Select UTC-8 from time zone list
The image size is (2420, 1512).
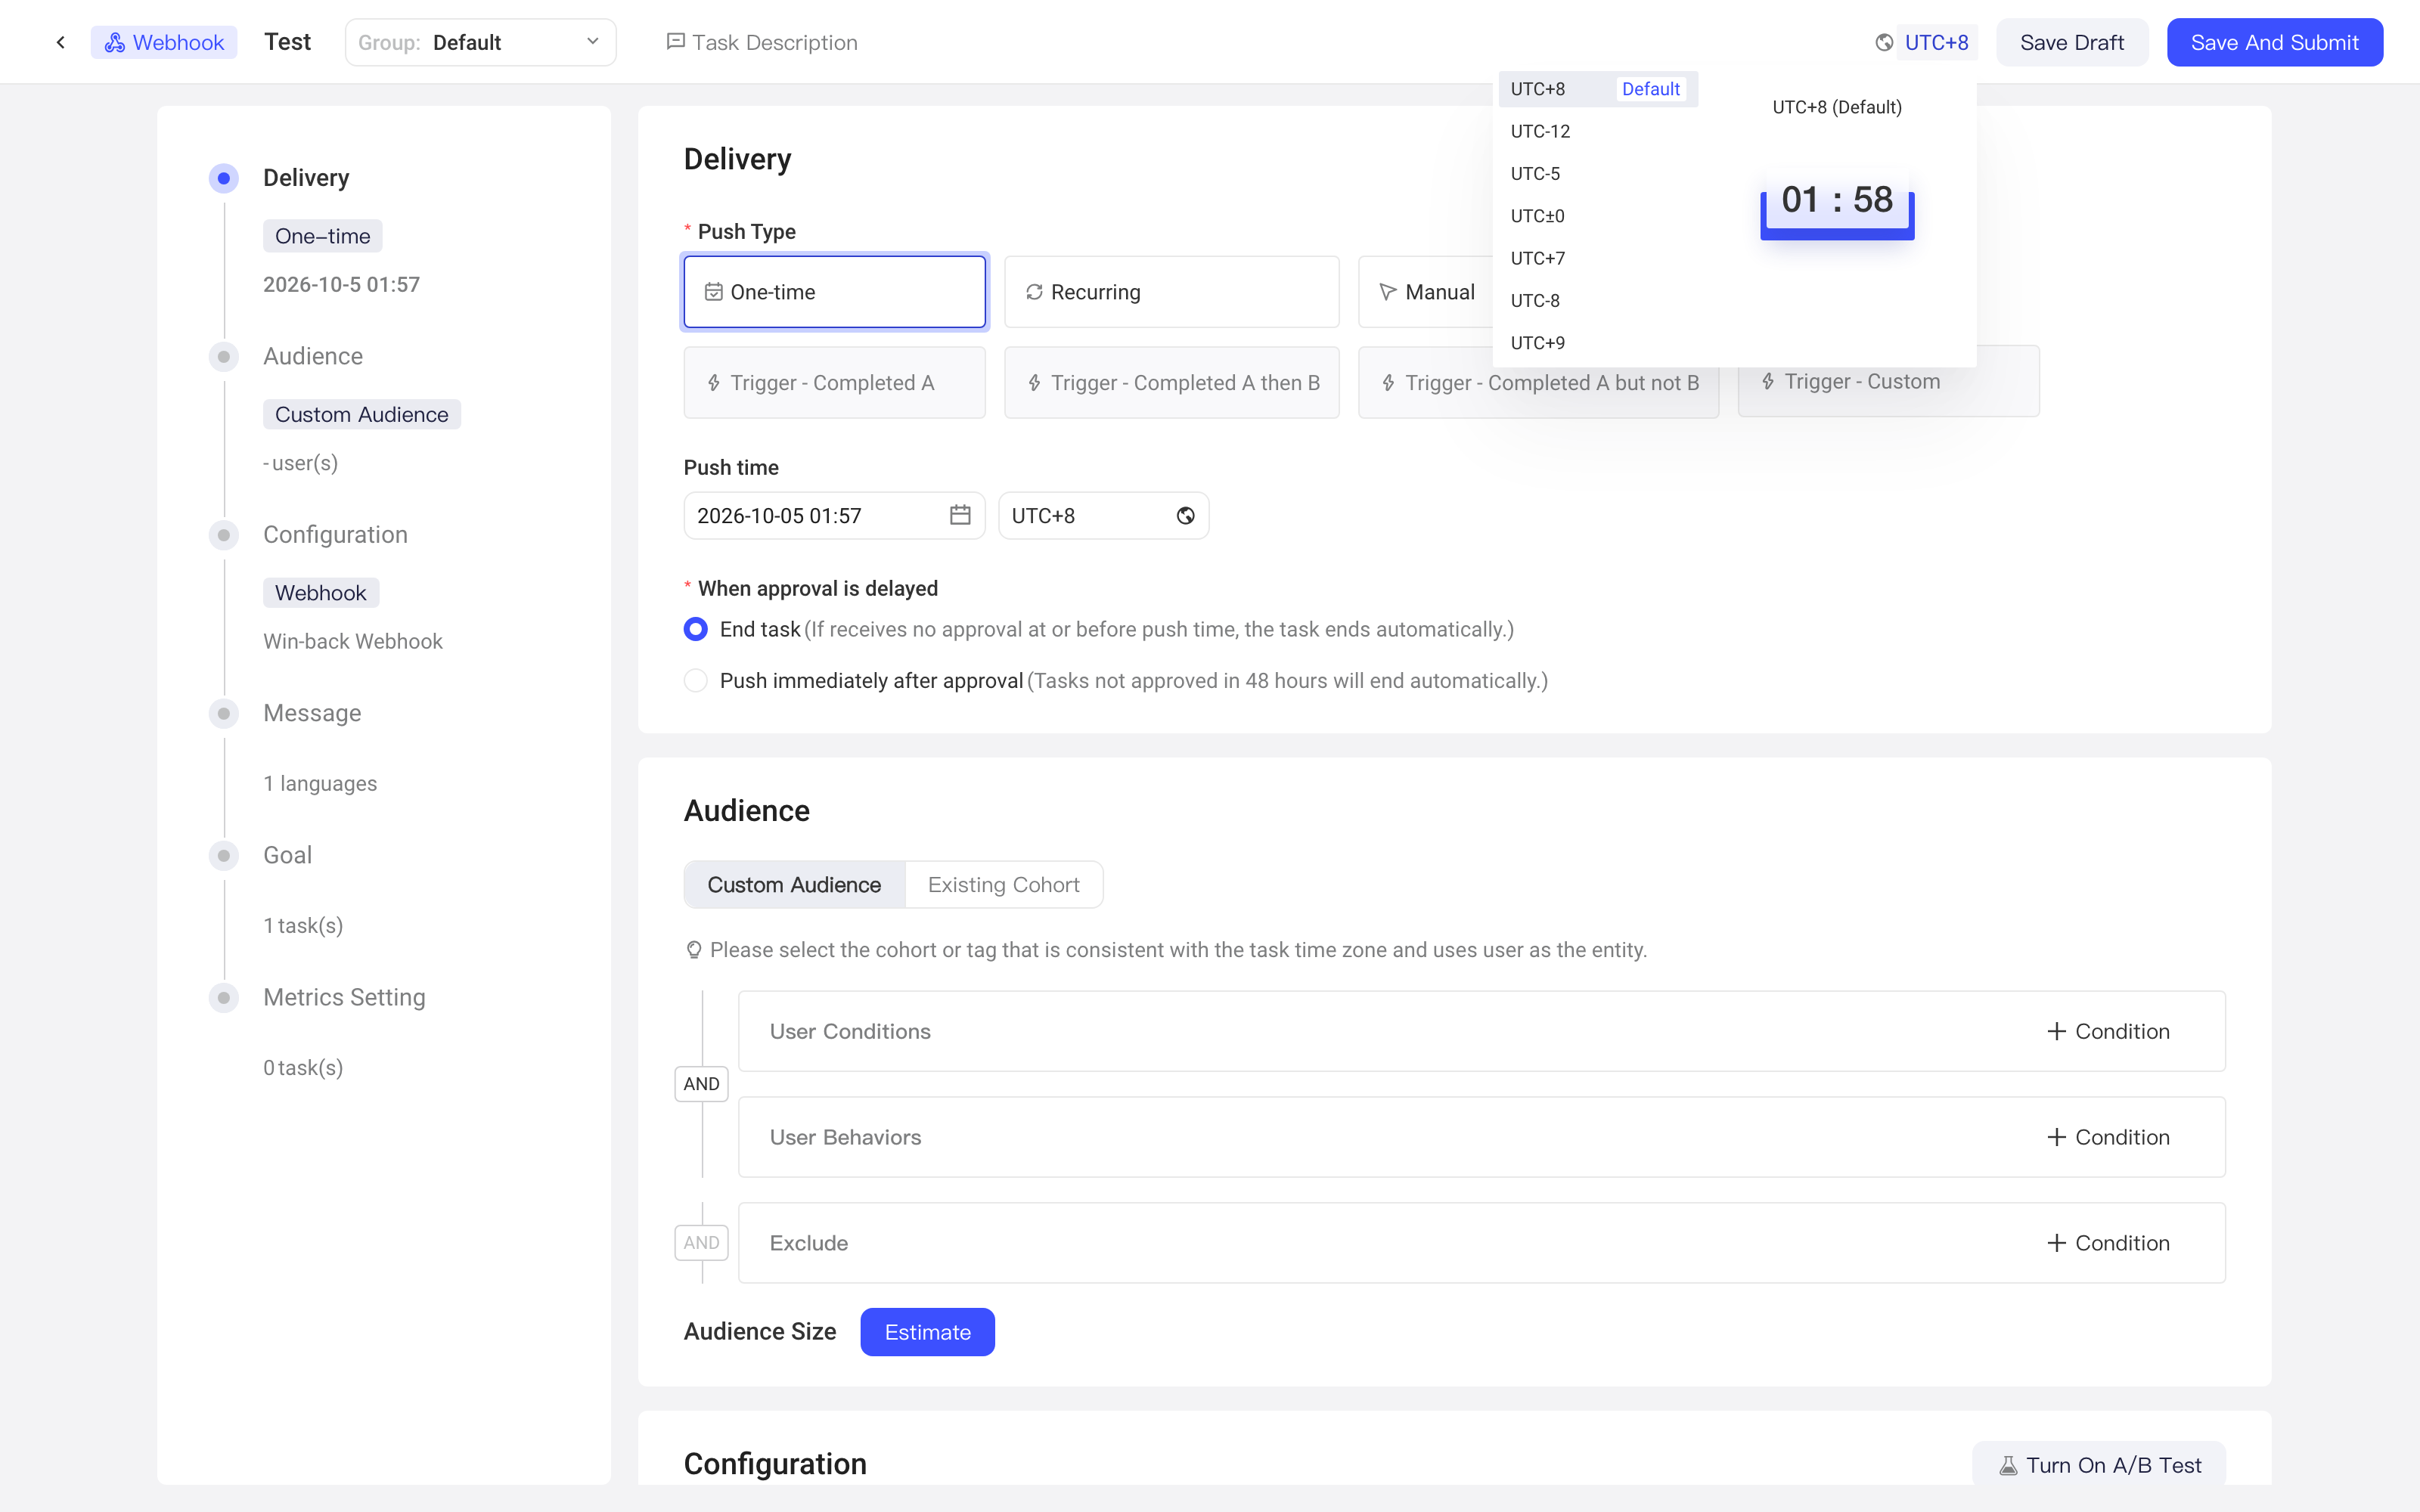point(1598,300)
